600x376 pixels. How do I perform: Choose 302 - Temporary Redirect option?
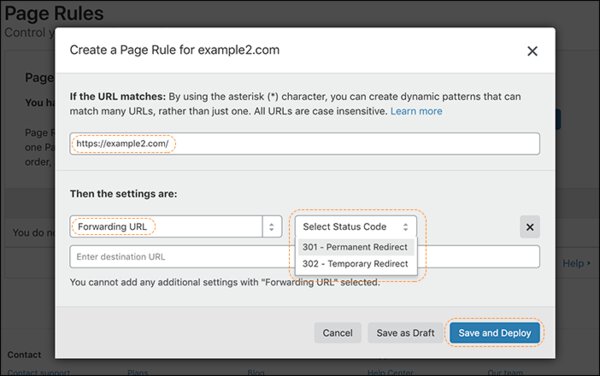point(355,264)
